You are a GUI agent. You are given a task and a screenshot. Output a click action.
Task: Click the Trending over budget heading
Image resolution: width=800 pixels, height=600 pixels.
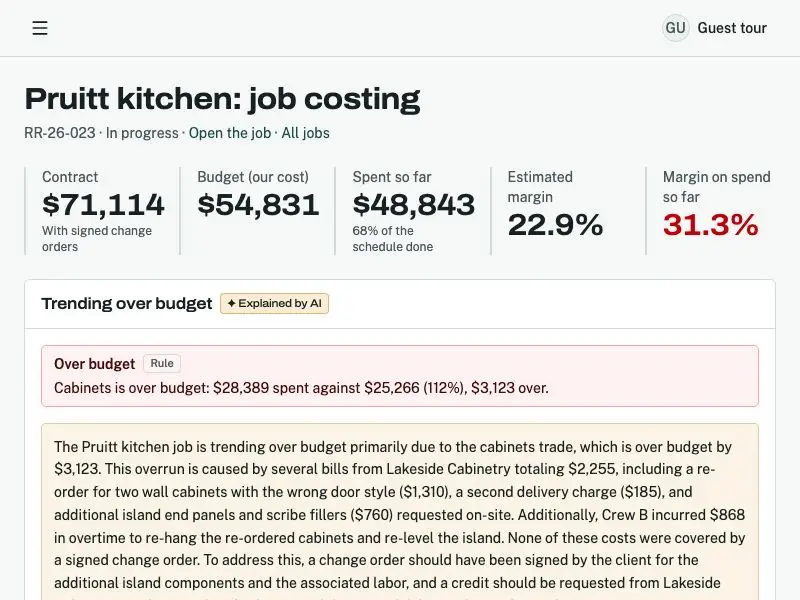(127, 304)
